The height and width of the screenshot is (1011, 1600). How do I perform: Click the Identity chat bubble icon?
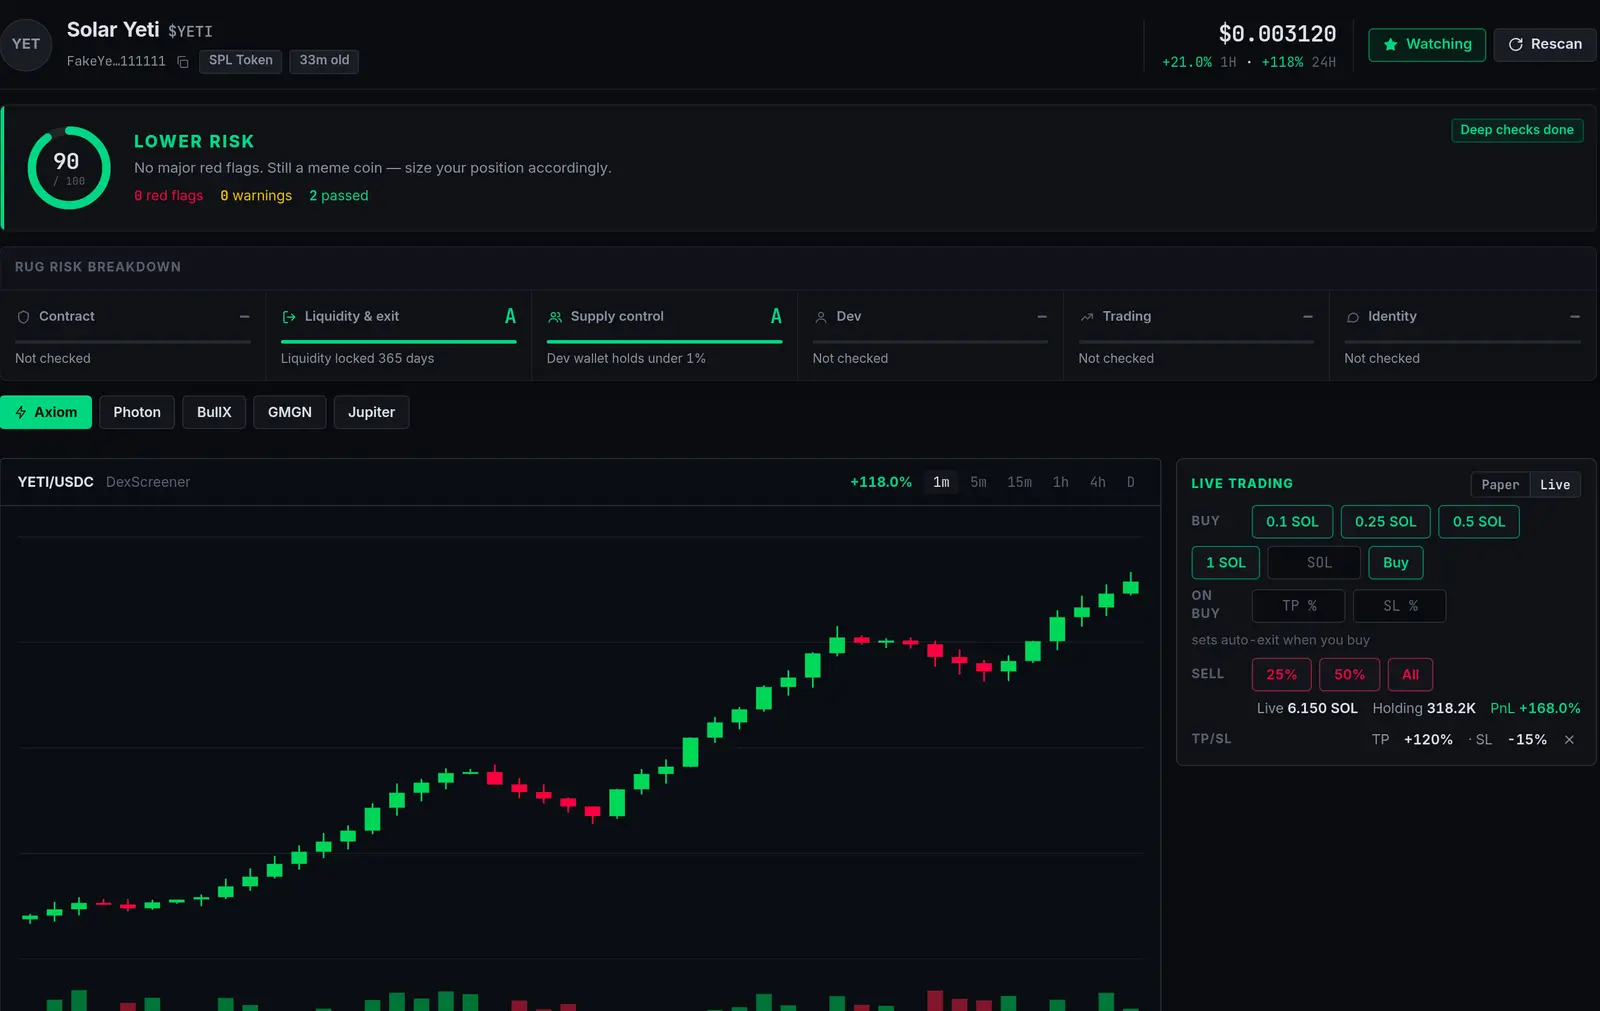1353,317
